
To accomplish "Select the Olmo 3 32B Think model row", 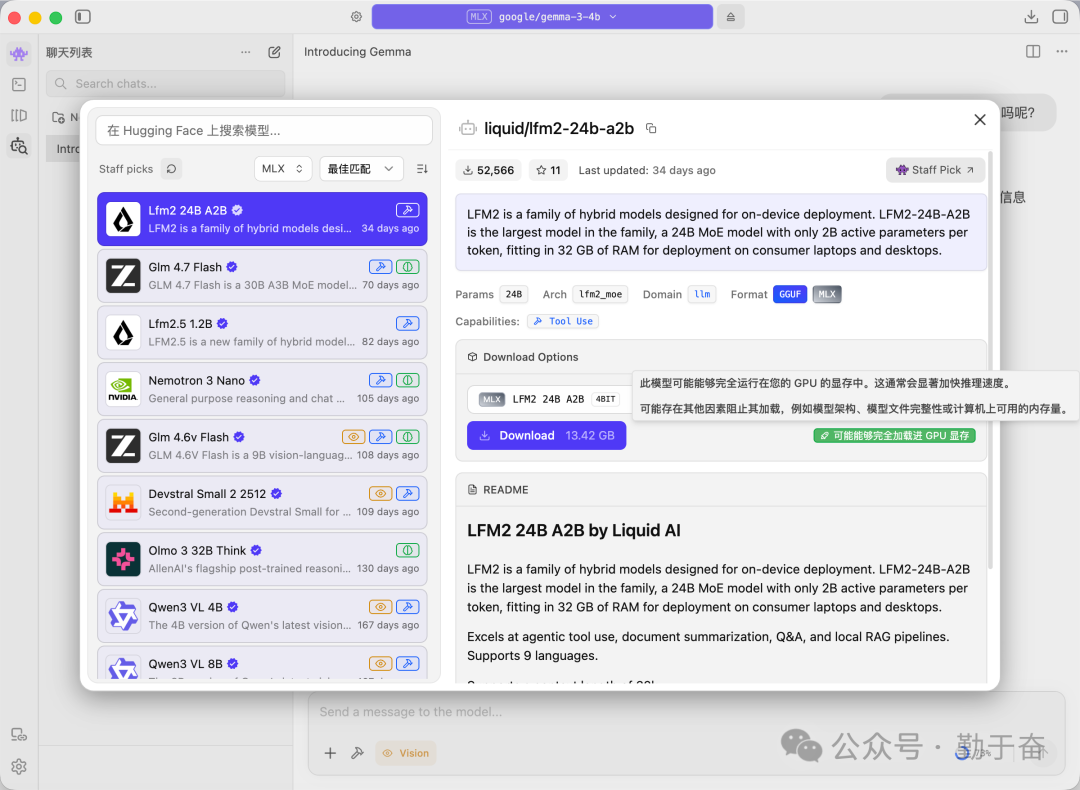I will (262, 559).
